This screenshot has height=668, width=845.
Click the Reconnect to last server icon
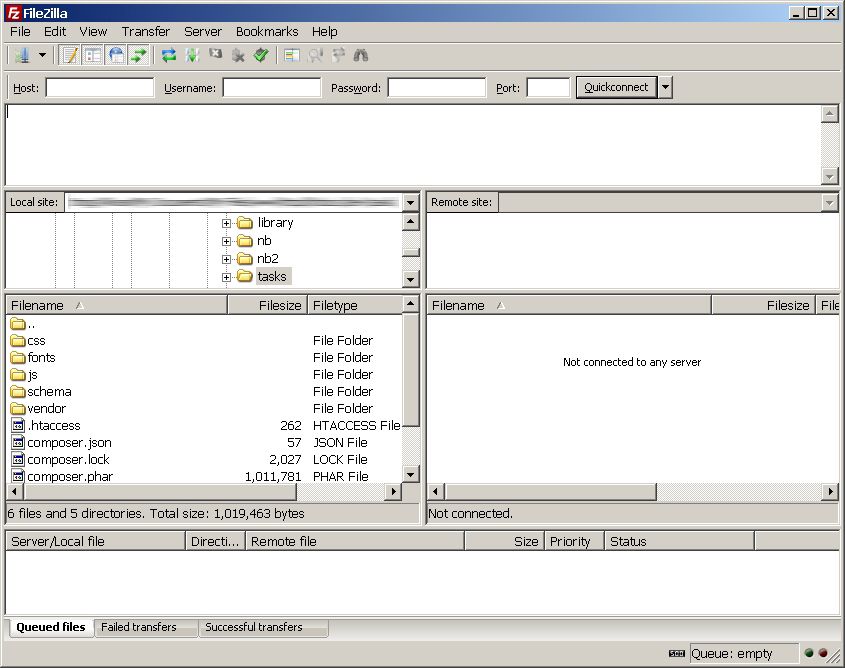tap(261, 55)
